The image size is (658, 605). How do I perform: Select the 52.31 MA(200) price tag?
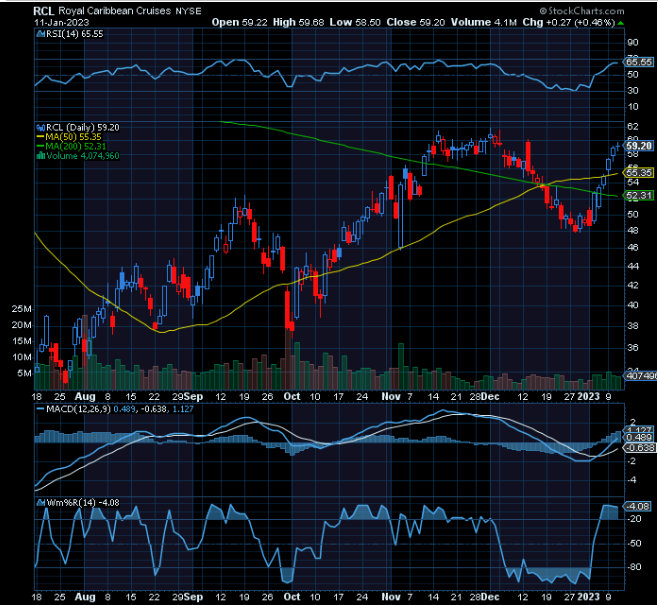pos(639,196)
